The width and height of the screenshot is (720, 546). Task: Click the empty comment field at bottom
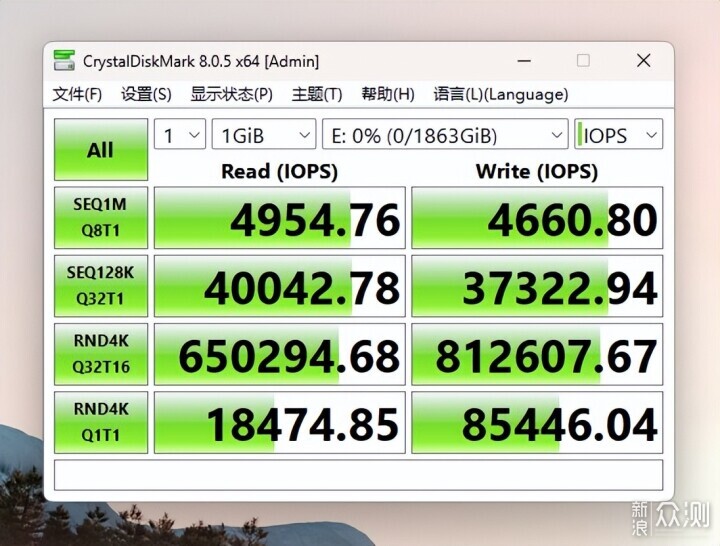[359, 475]
